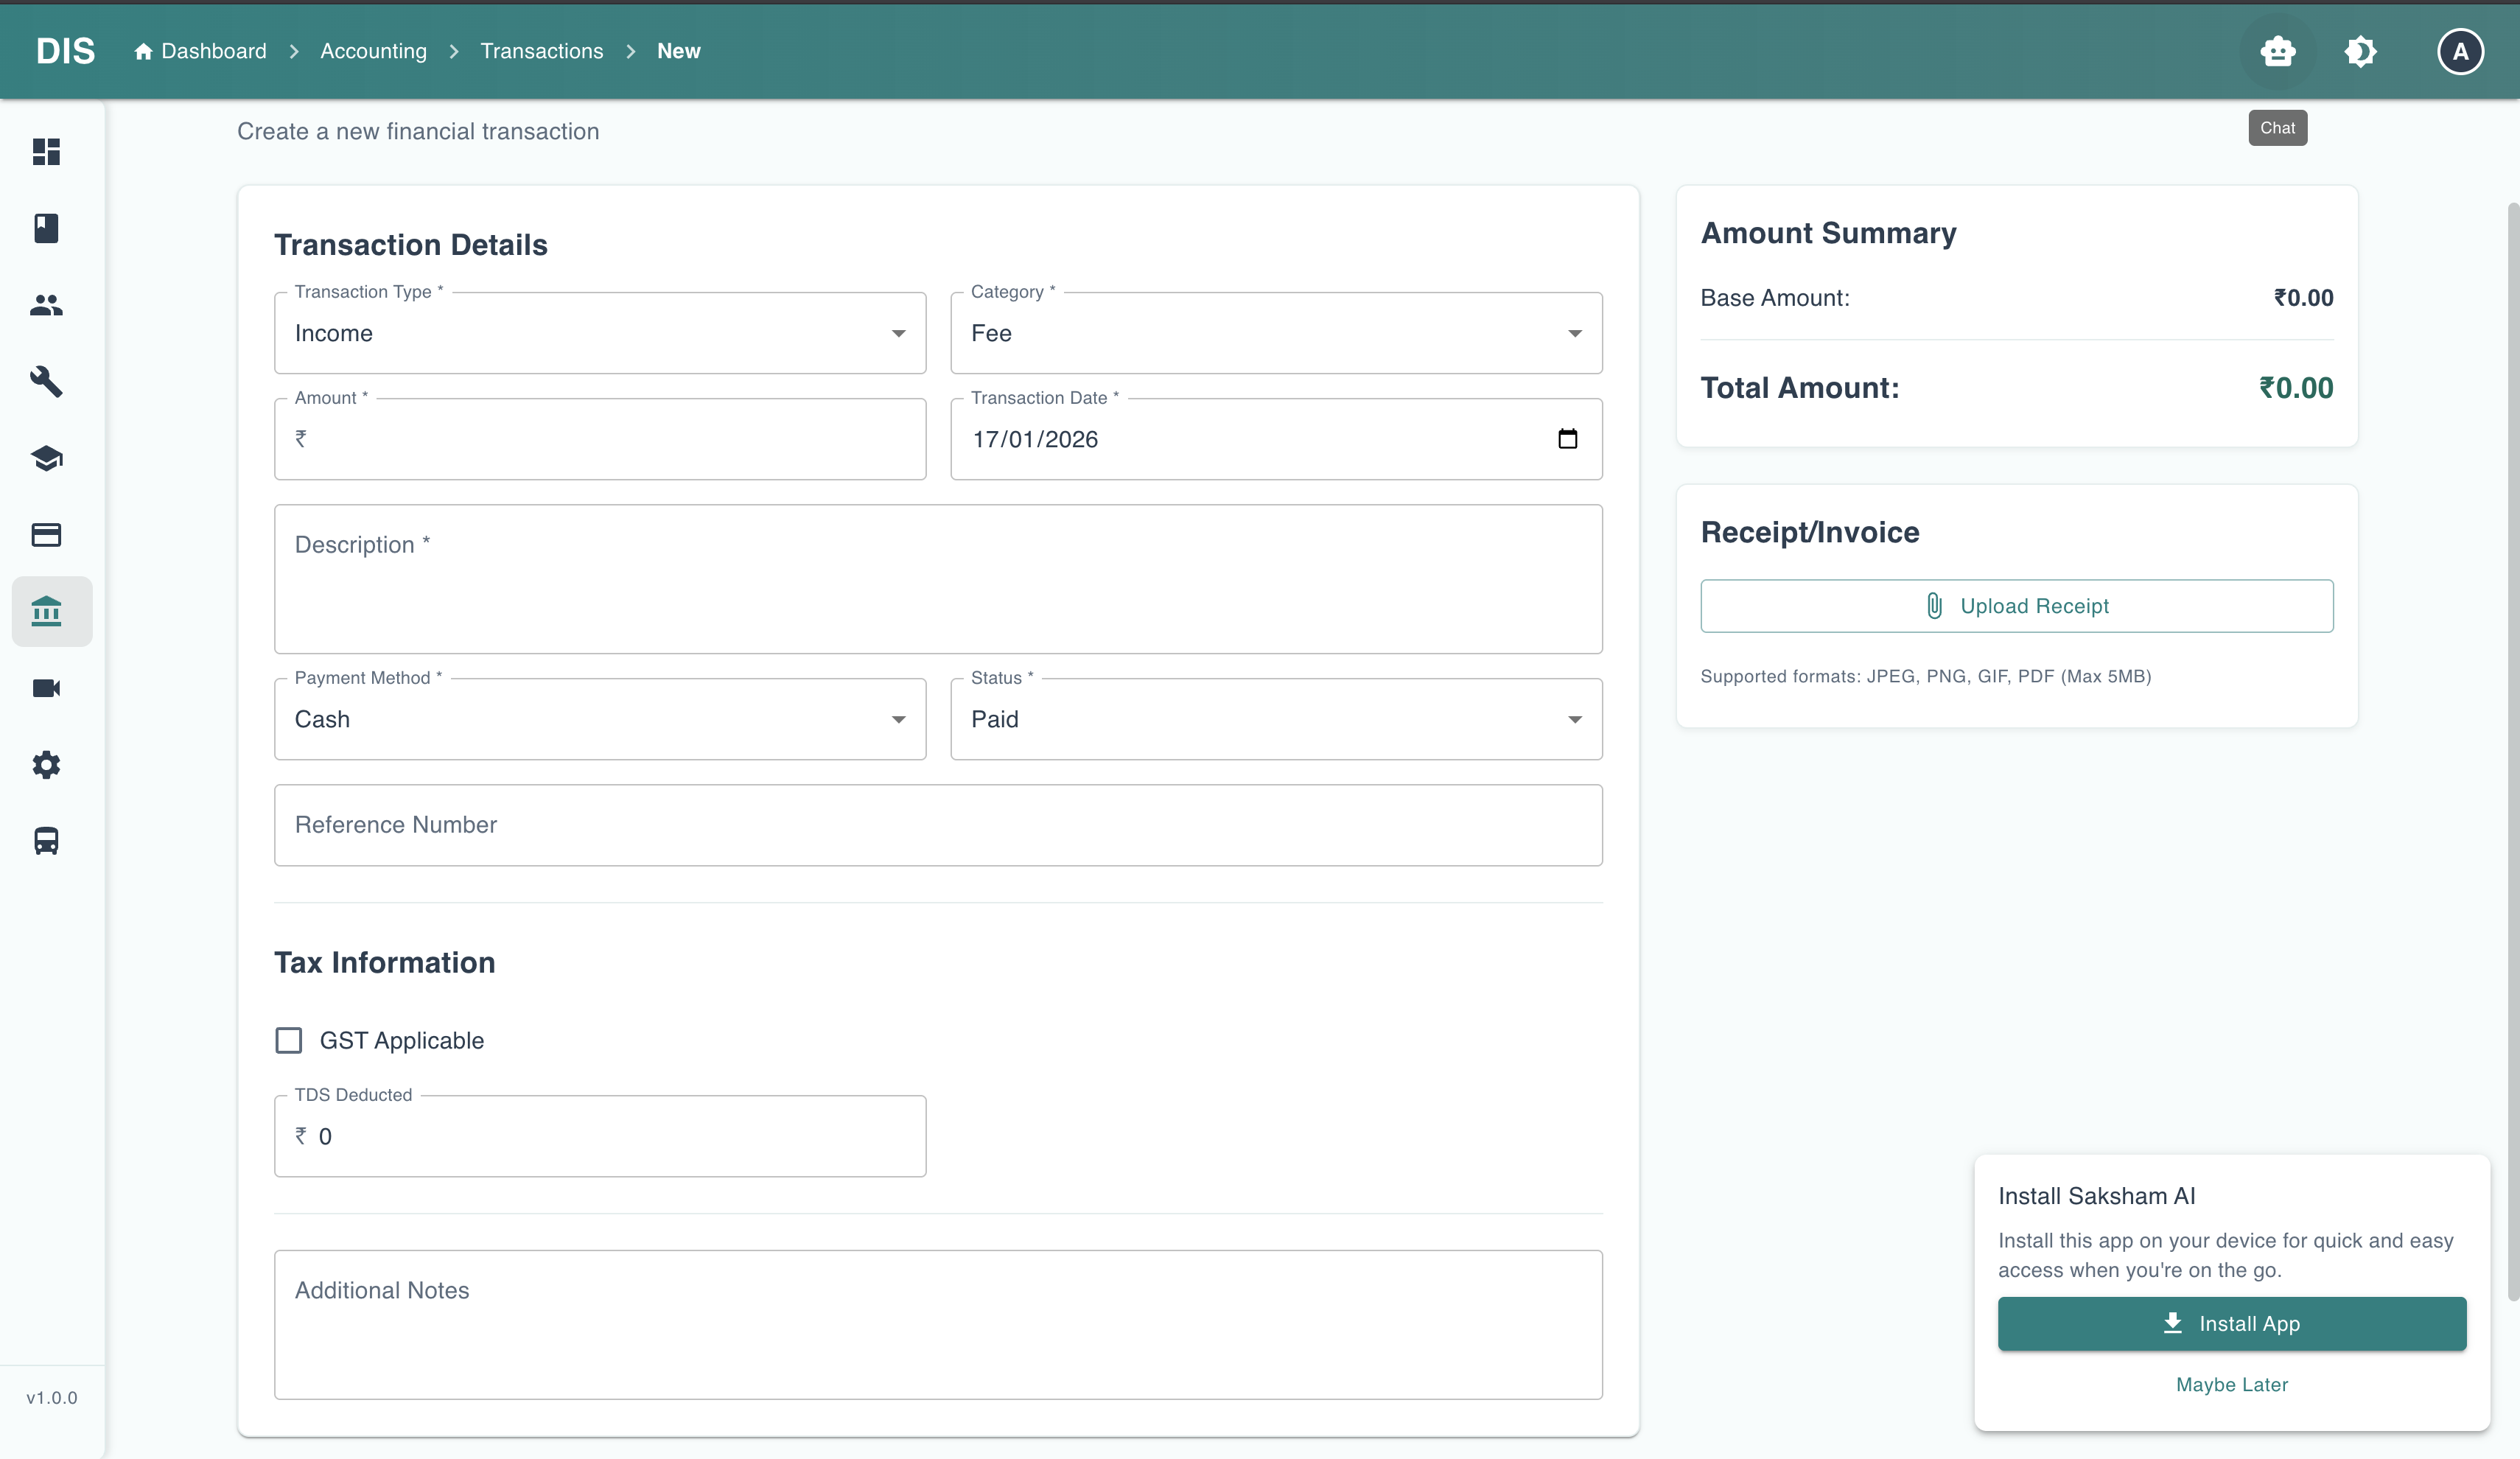This screenshot has width=2520, height=1459.
Task: Click the wrench tools sidebar icon
Action: 46,381
